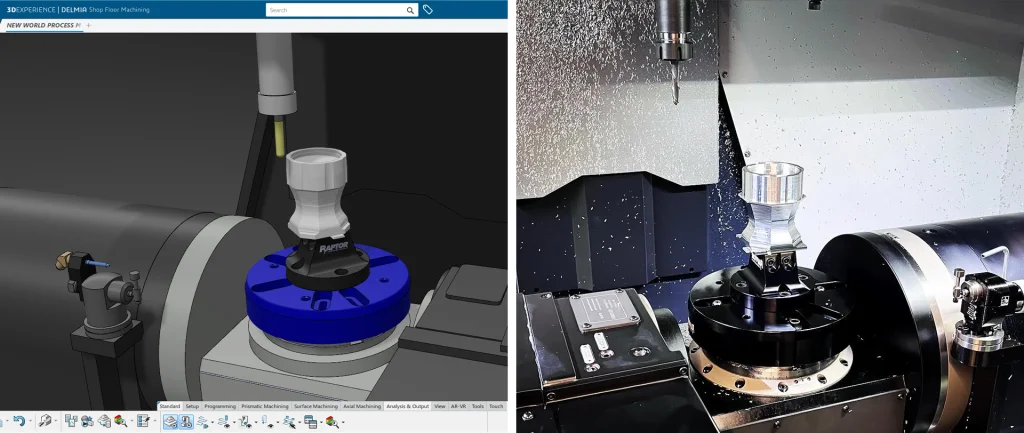This screenshot has width=1024, height=433.
Task: Switch to the Standard ribbon tab
Action: 170,406
